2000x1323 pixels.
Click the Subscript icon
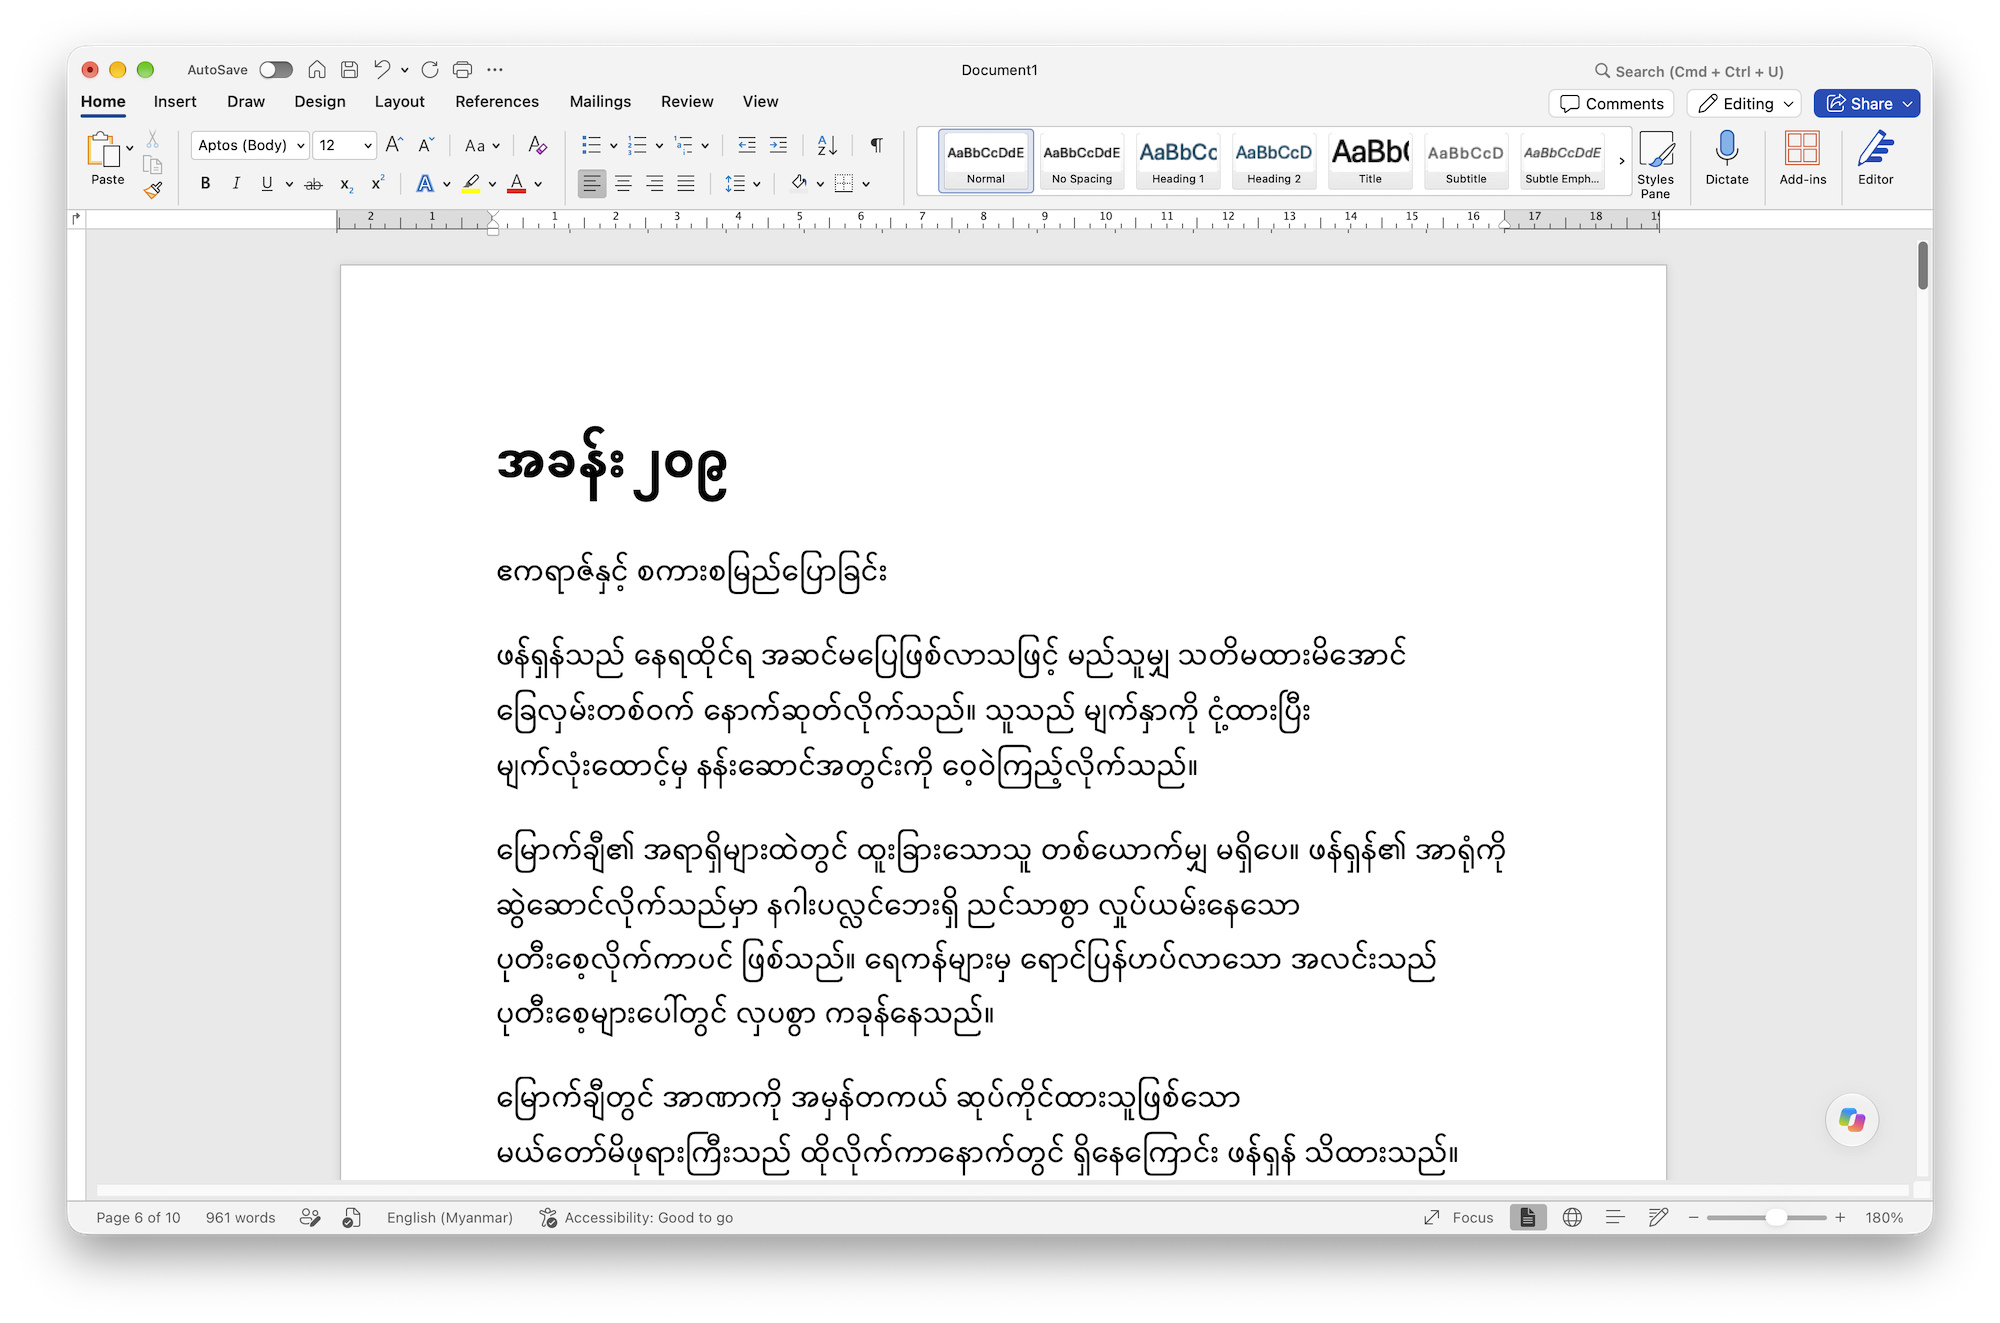[346, 184]
